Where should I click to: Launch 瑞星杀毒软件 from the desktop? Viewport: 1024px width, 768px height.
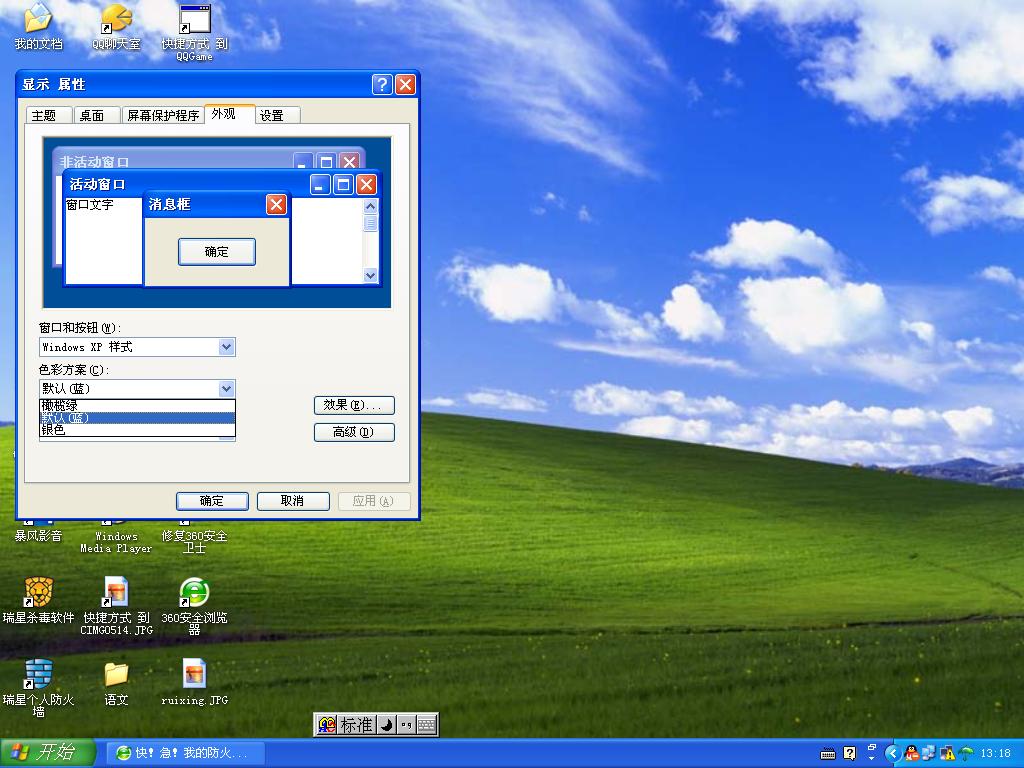[x=38, y=592]
